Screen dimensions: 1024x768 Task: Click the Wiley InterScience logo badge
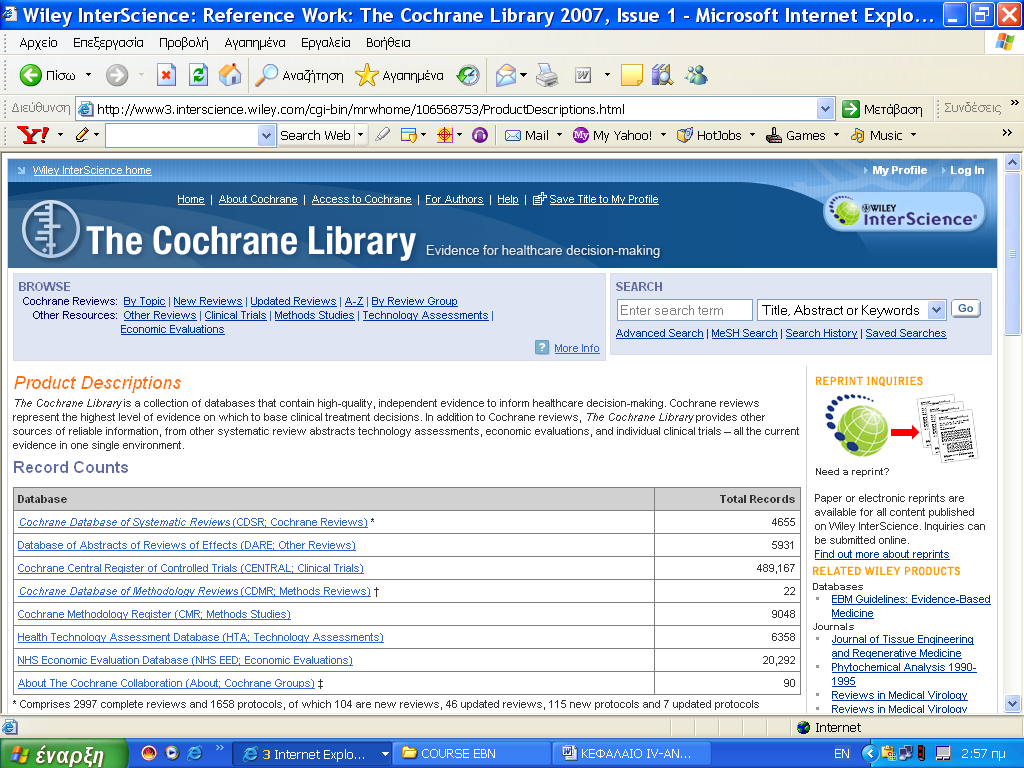tap(904, 212)
